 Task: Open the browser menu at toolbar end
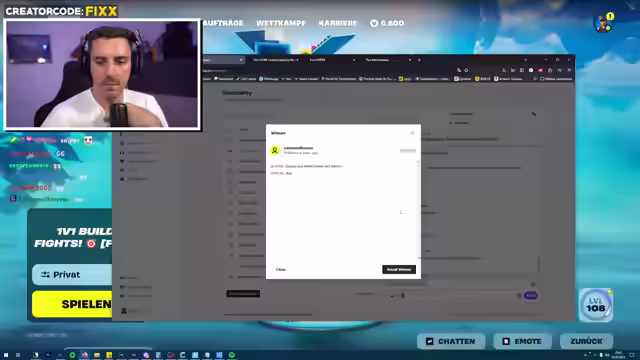[x=569, y=70]
